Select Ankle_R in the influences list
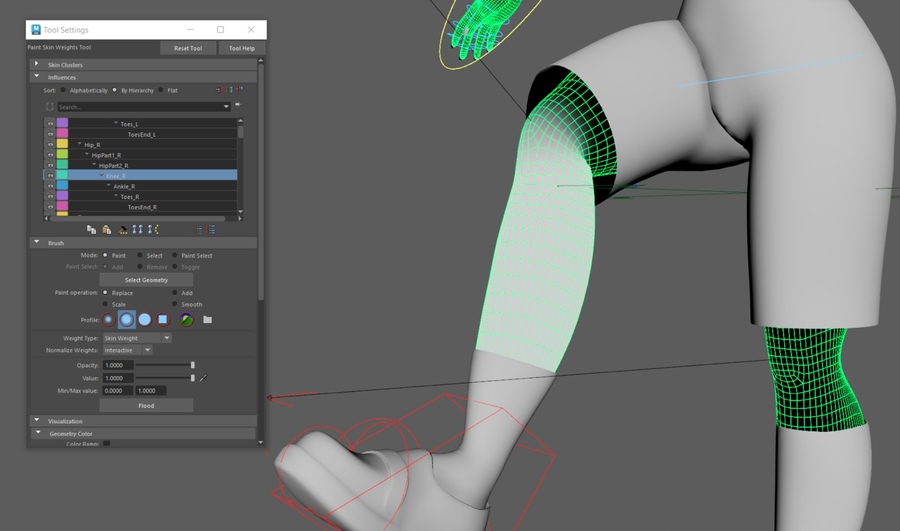 [x=124, y=186]
